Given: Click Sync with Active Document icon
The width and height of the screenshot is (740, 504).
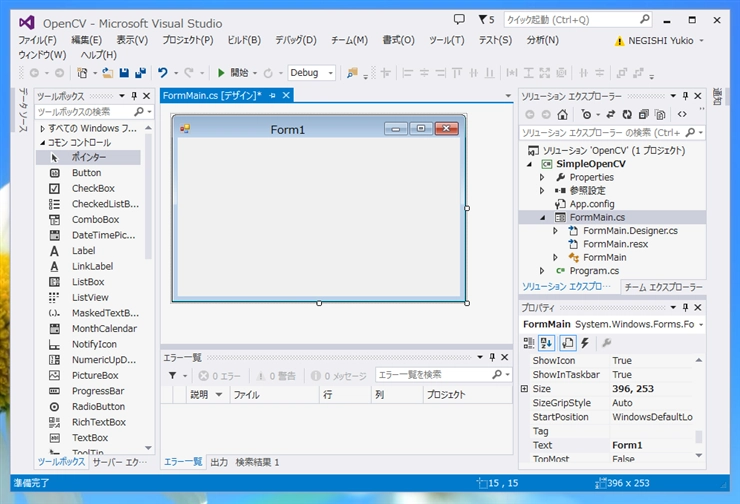Looking at the screenshot, I should tap(611, 114).
